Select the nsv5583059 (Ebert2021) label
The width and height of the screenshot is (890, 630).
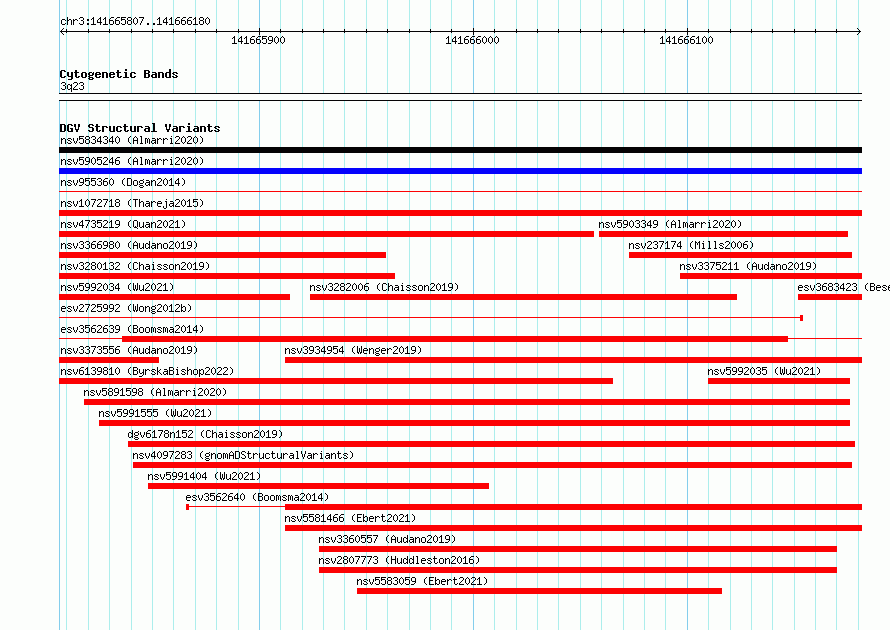[x=422, y=581]
